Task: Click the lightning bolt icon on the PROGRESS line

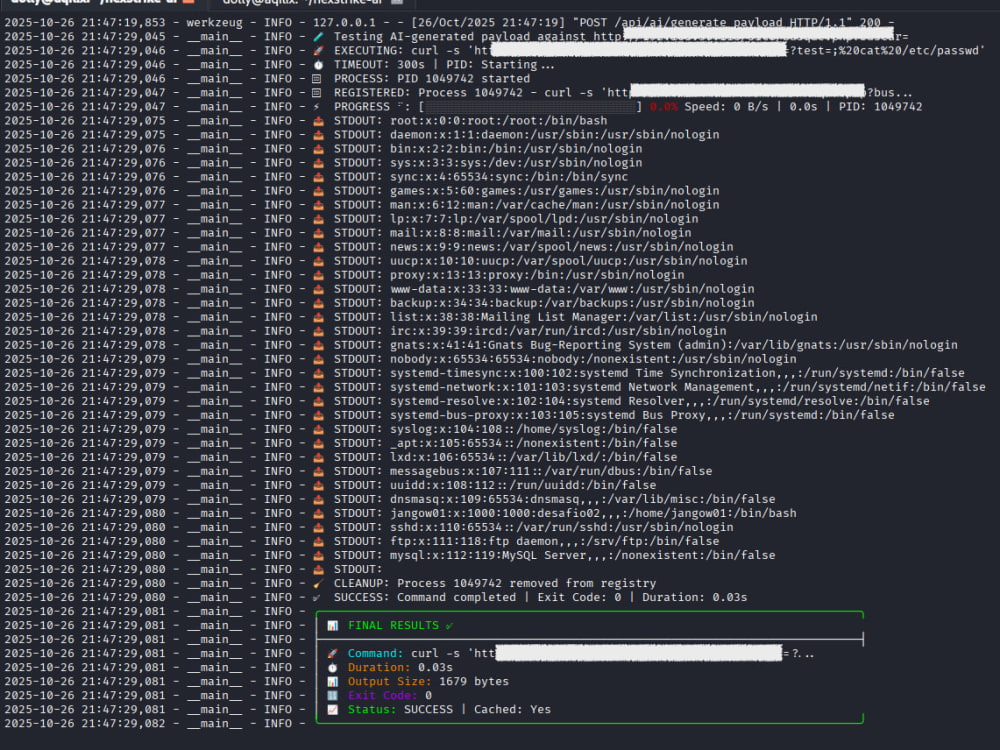Action: click(317, 107)
